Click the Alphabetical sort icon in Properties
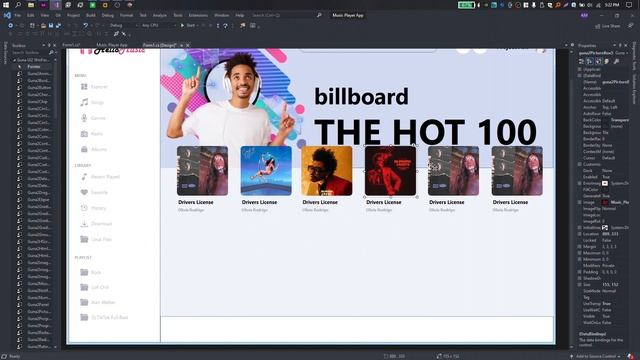The image size is (640, 360). tap(590, 61)
